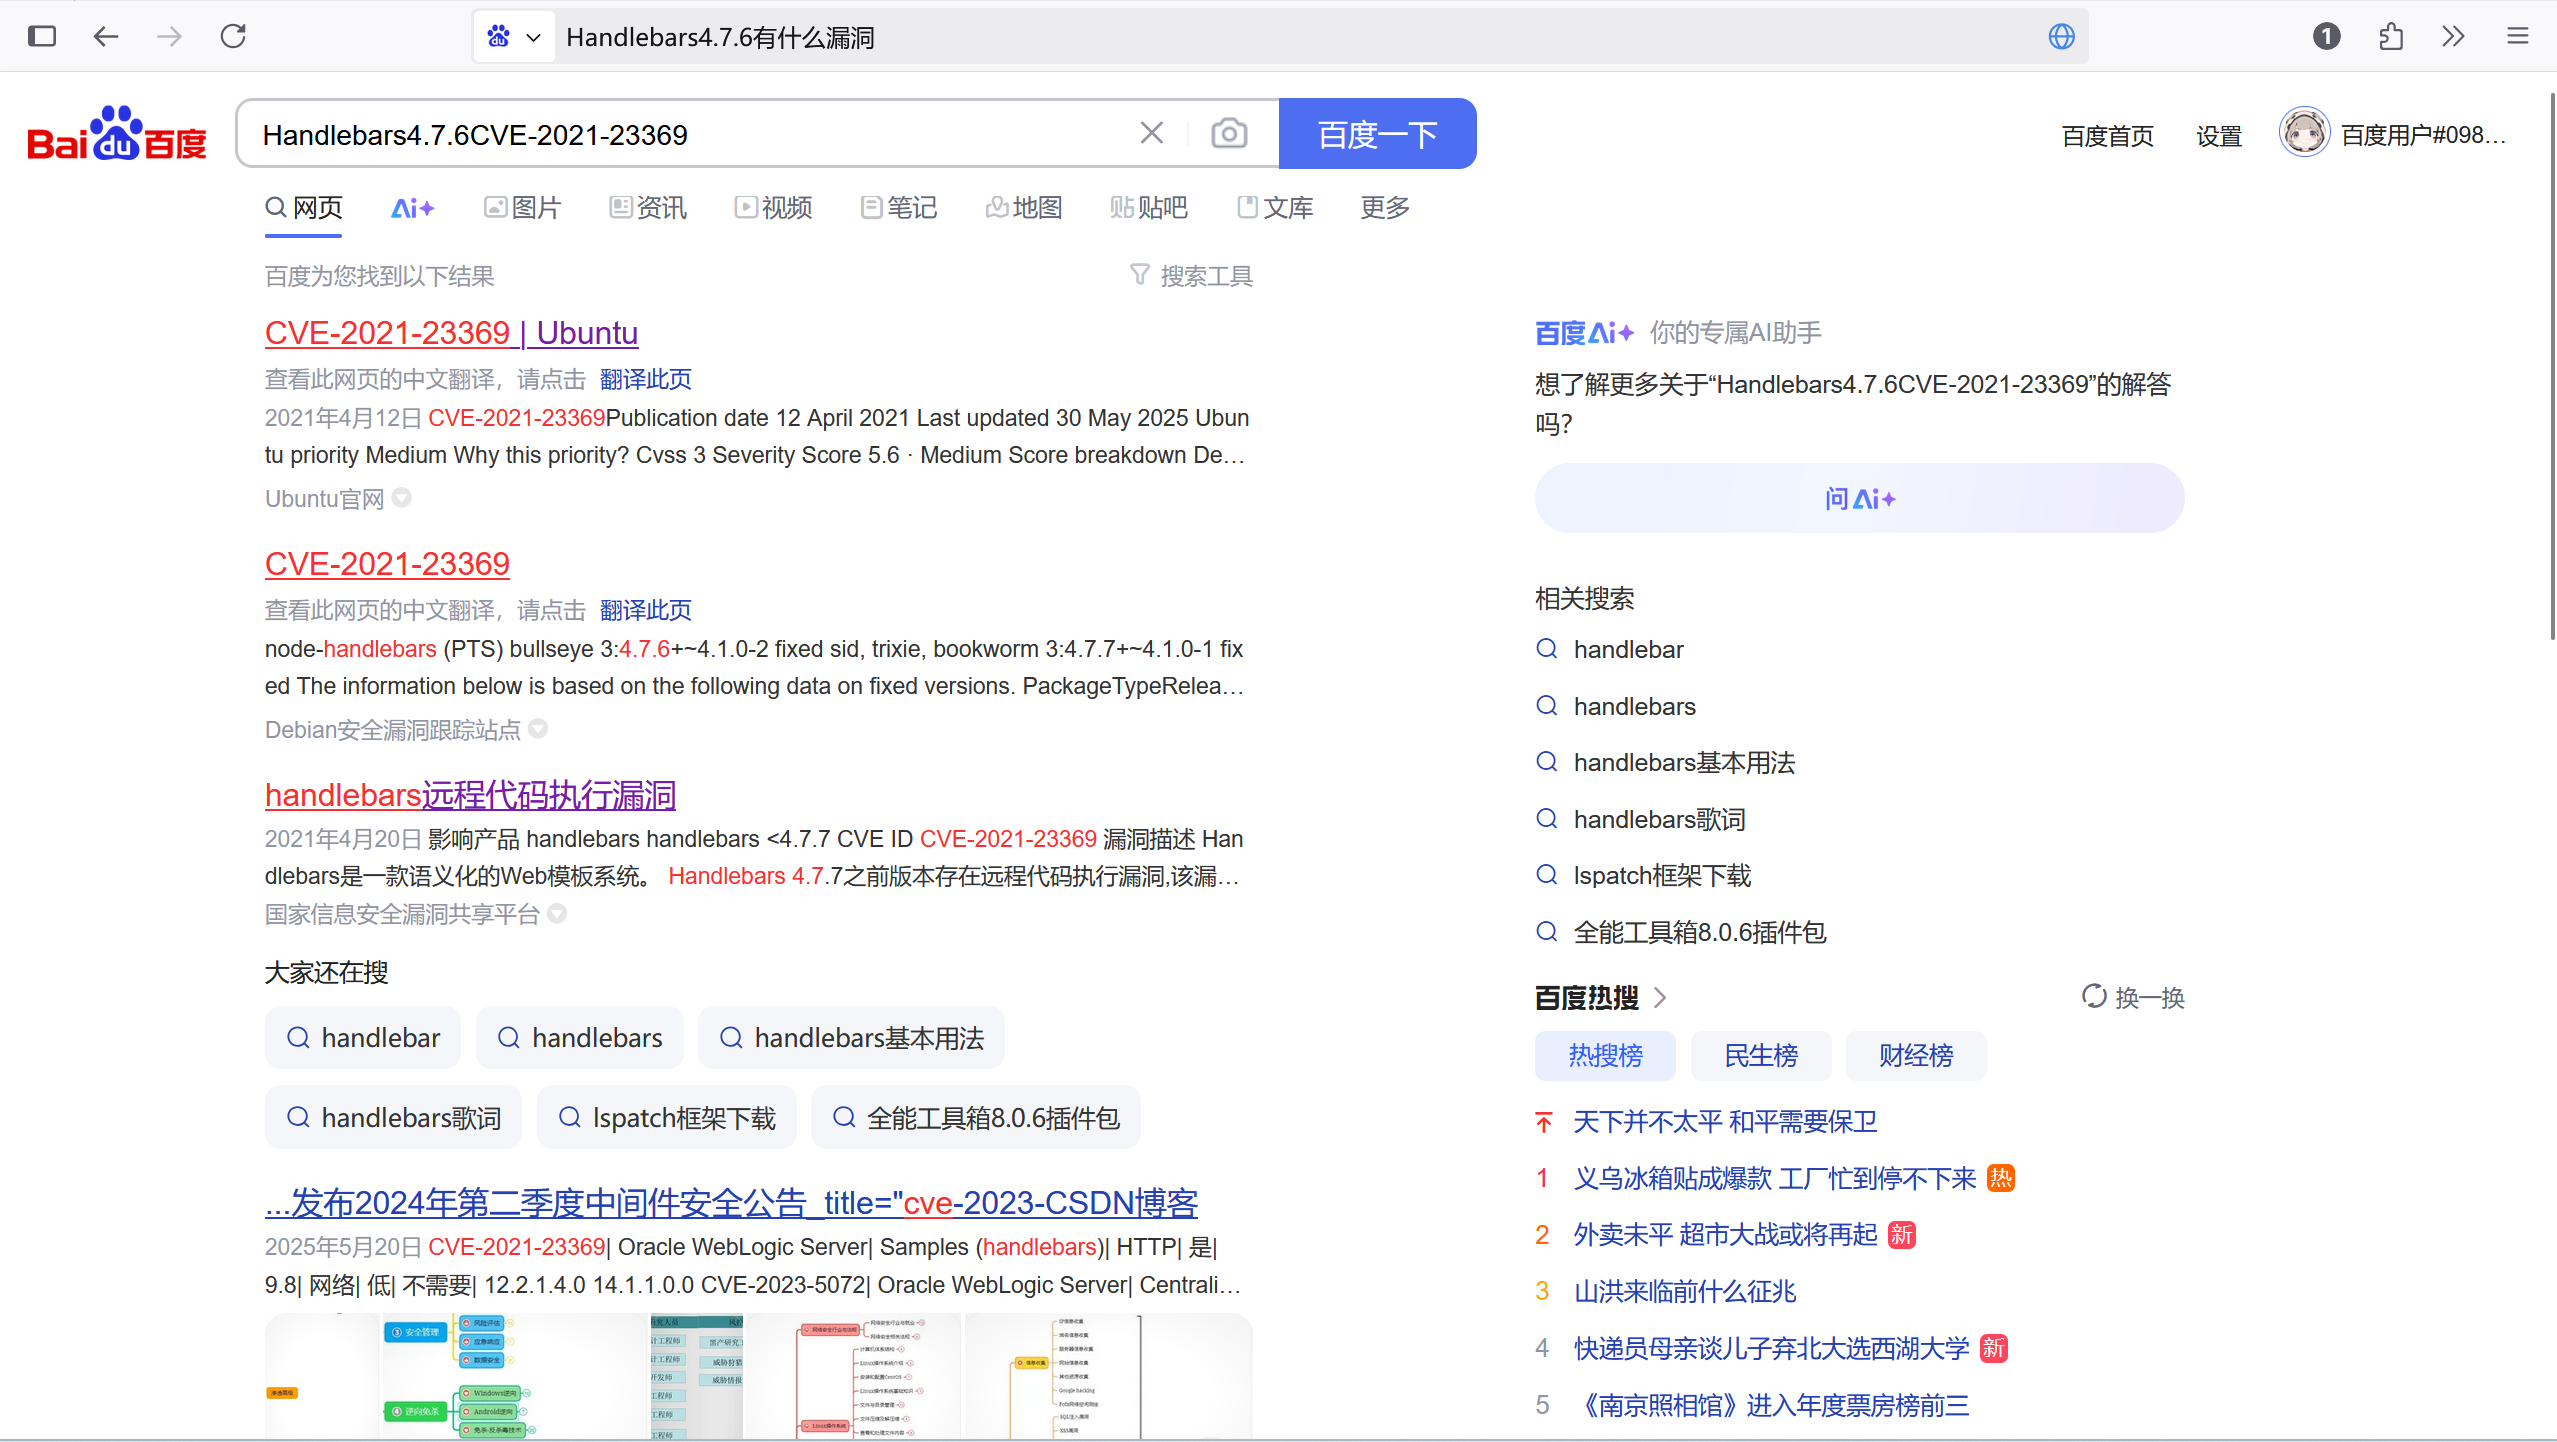This screenshot has height=1442, width=2557.
Task: Open related search handlebars基本用法 in sidebar
Action: tap(1684, 762)
